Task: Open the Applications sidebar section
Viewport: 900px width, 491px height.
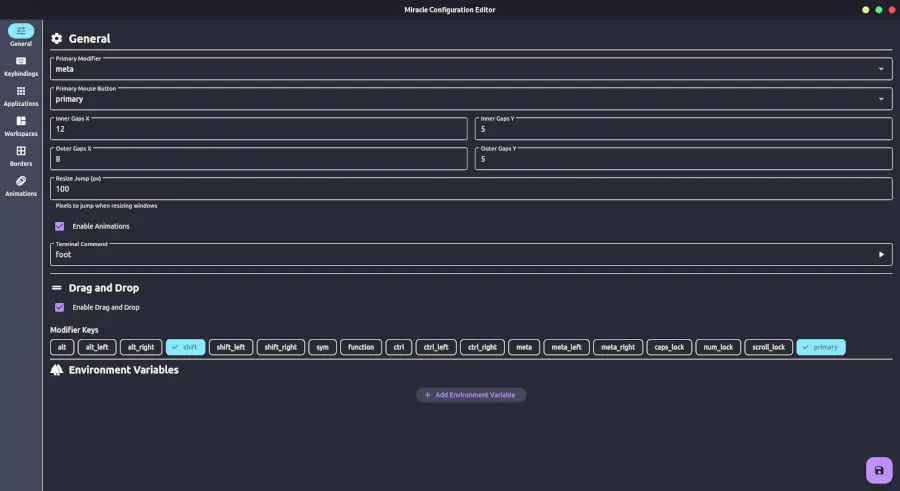Action: [x=21, y=95]
